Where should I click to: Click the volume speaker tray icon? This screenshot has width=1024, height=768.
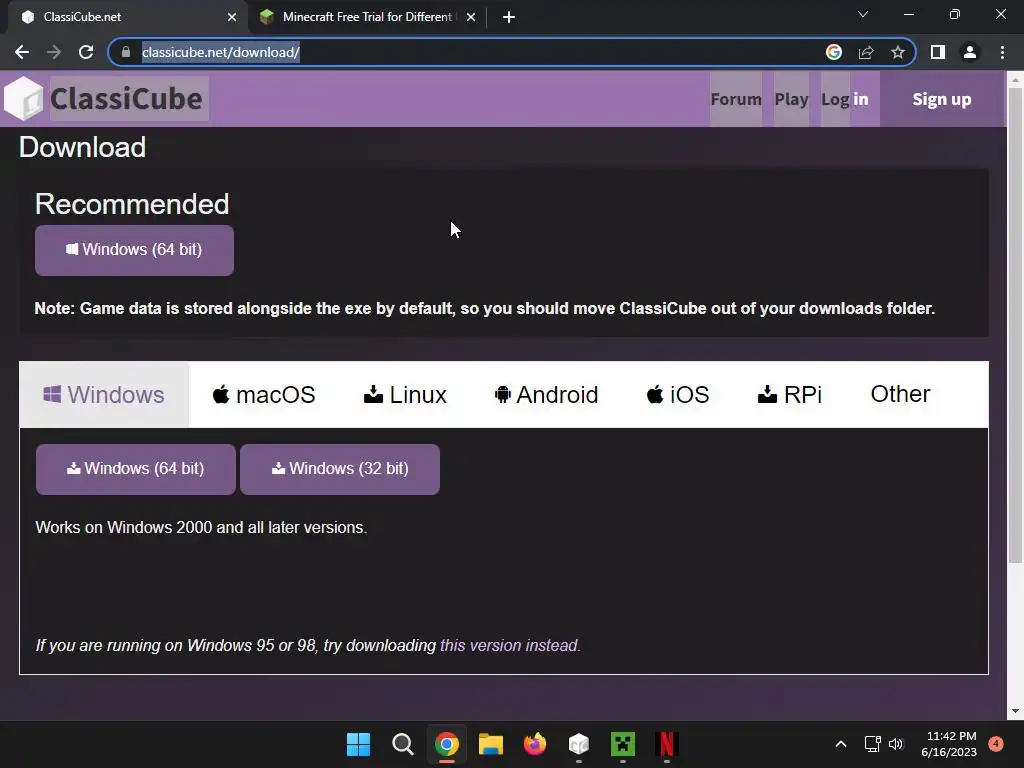[x=896, y=744]
